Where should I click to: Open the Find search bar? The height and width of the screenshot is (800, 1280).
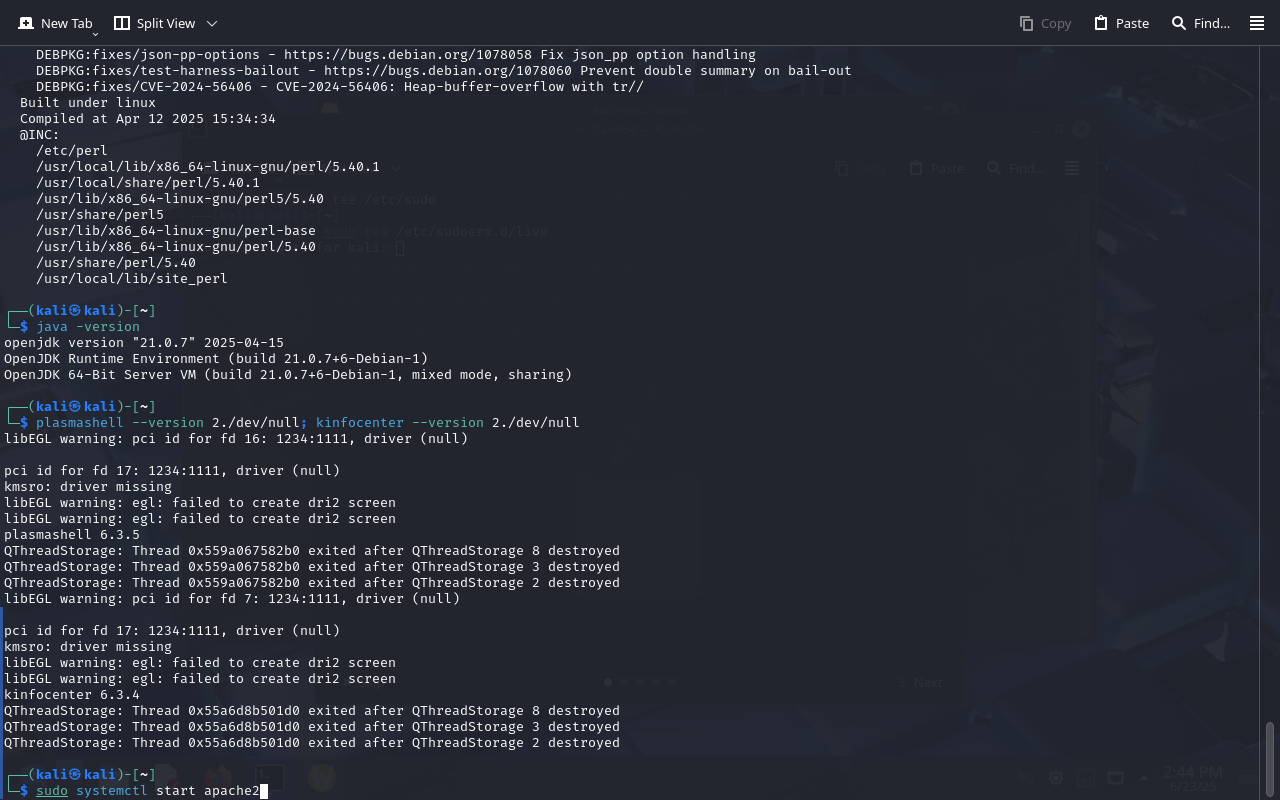click(x=1200, y=23)
